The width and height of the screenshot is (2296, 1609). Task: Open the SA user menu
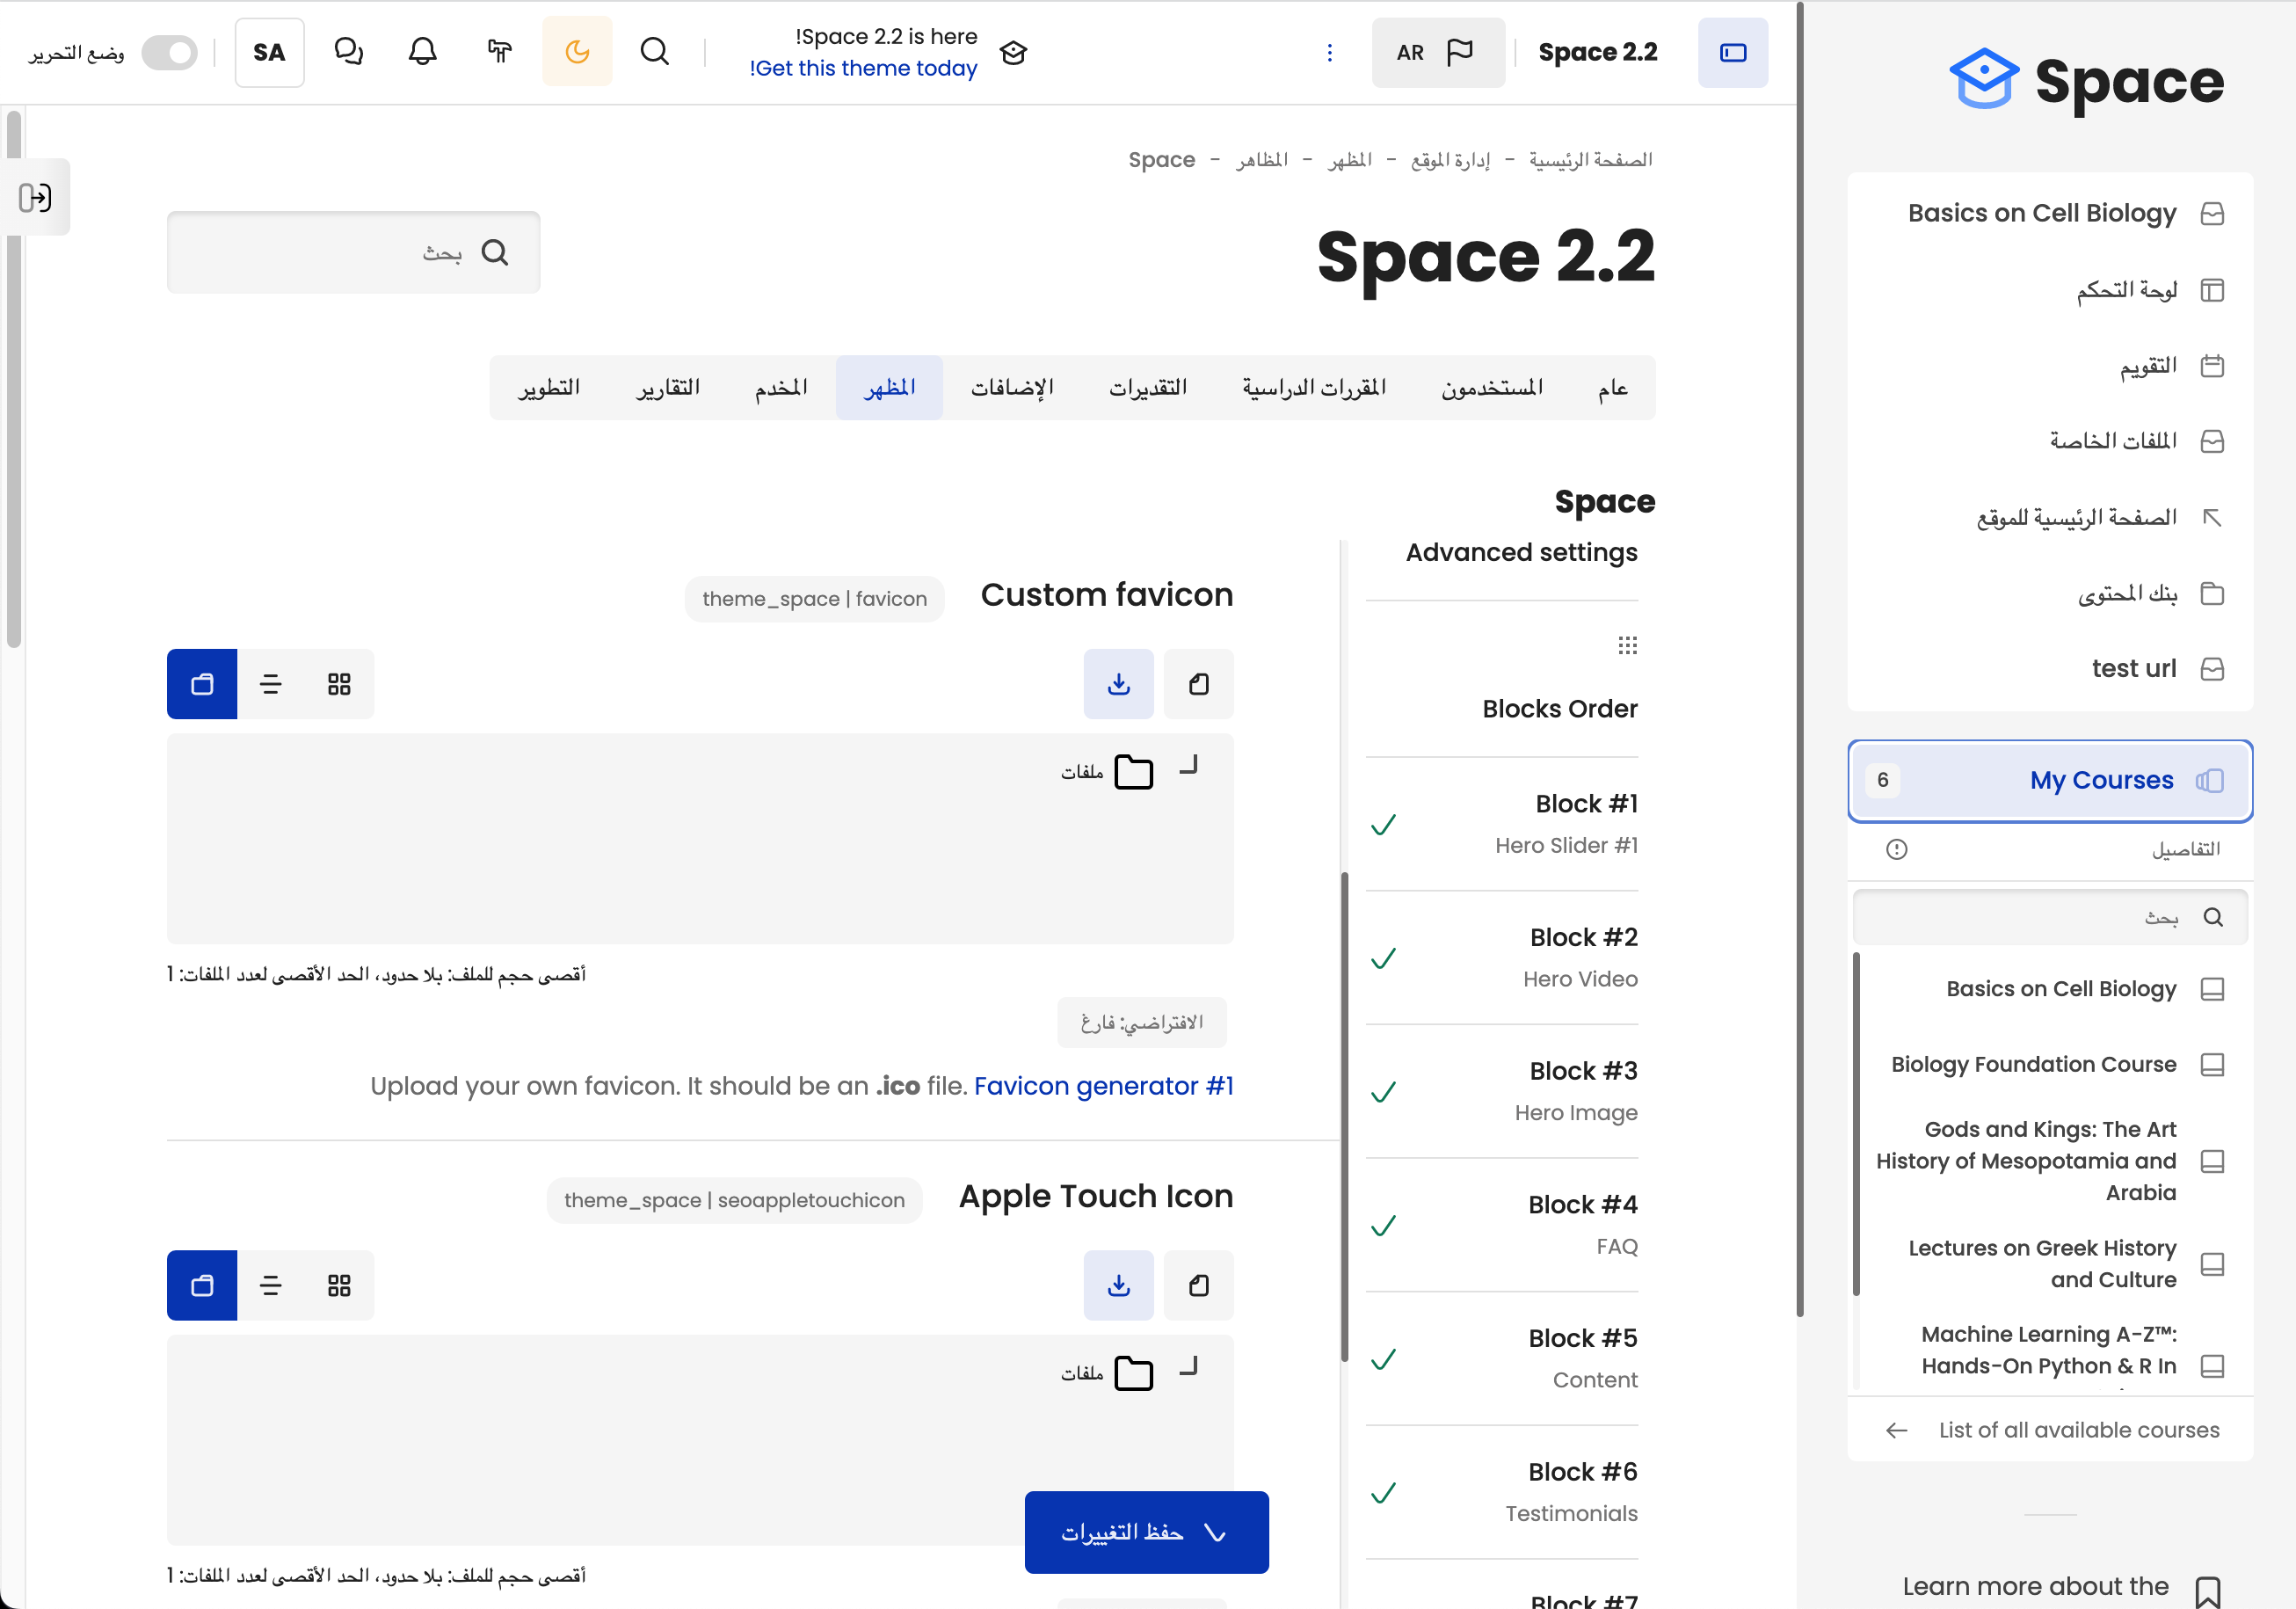coord(269,52)
